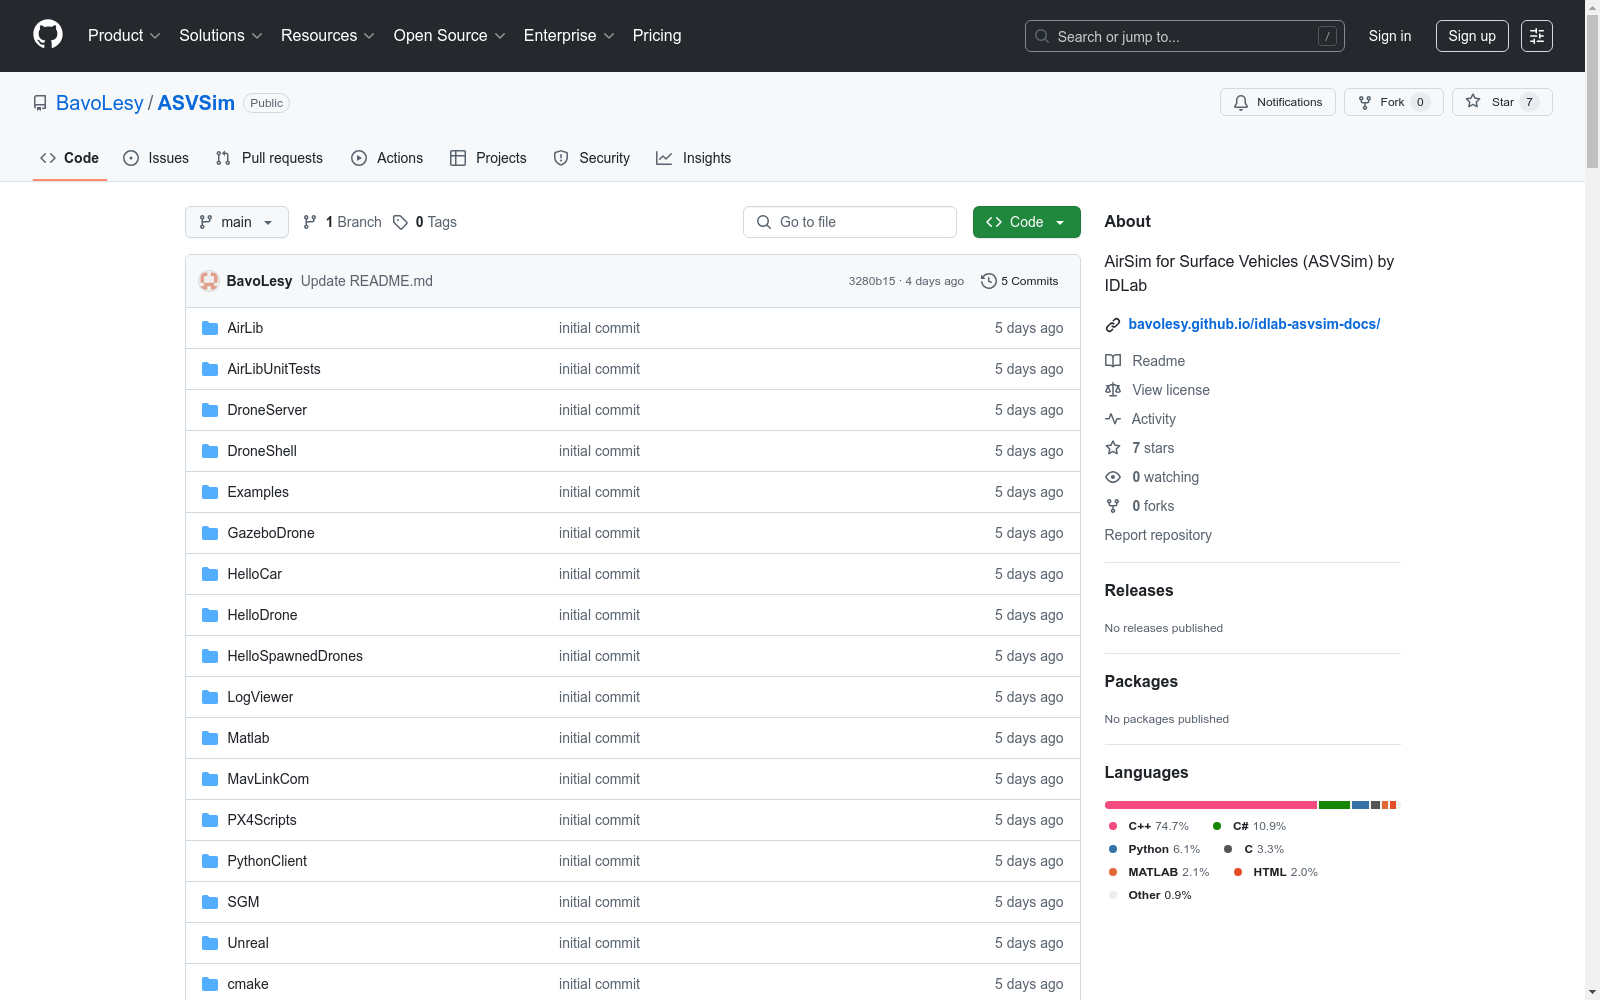Click the Matlab folder icon
Image resolution: width=1600 pixels, height=1000 pixels.
click(210, 738)
